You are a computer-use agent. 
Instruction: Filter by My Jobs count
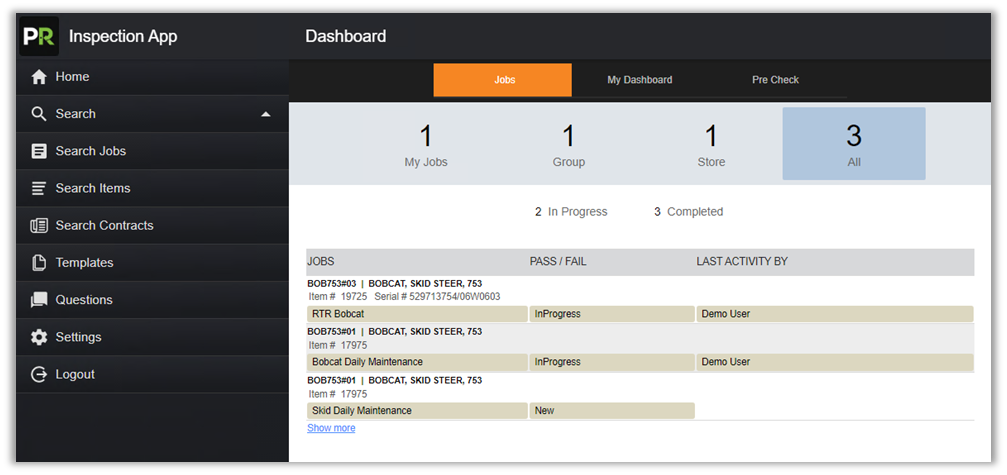426,145
